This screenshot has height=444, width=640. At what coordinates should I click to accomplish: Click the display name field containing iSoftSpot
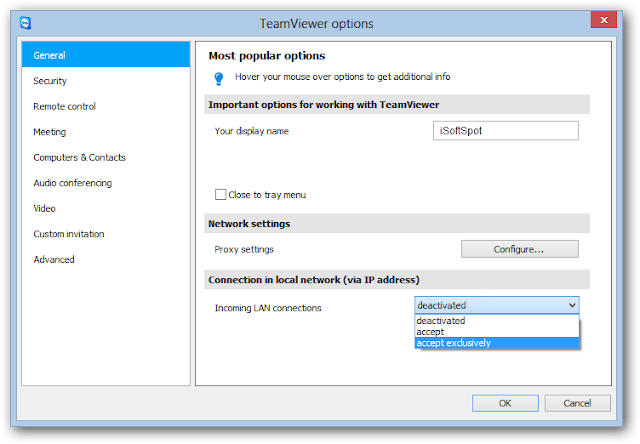point(506,131)
